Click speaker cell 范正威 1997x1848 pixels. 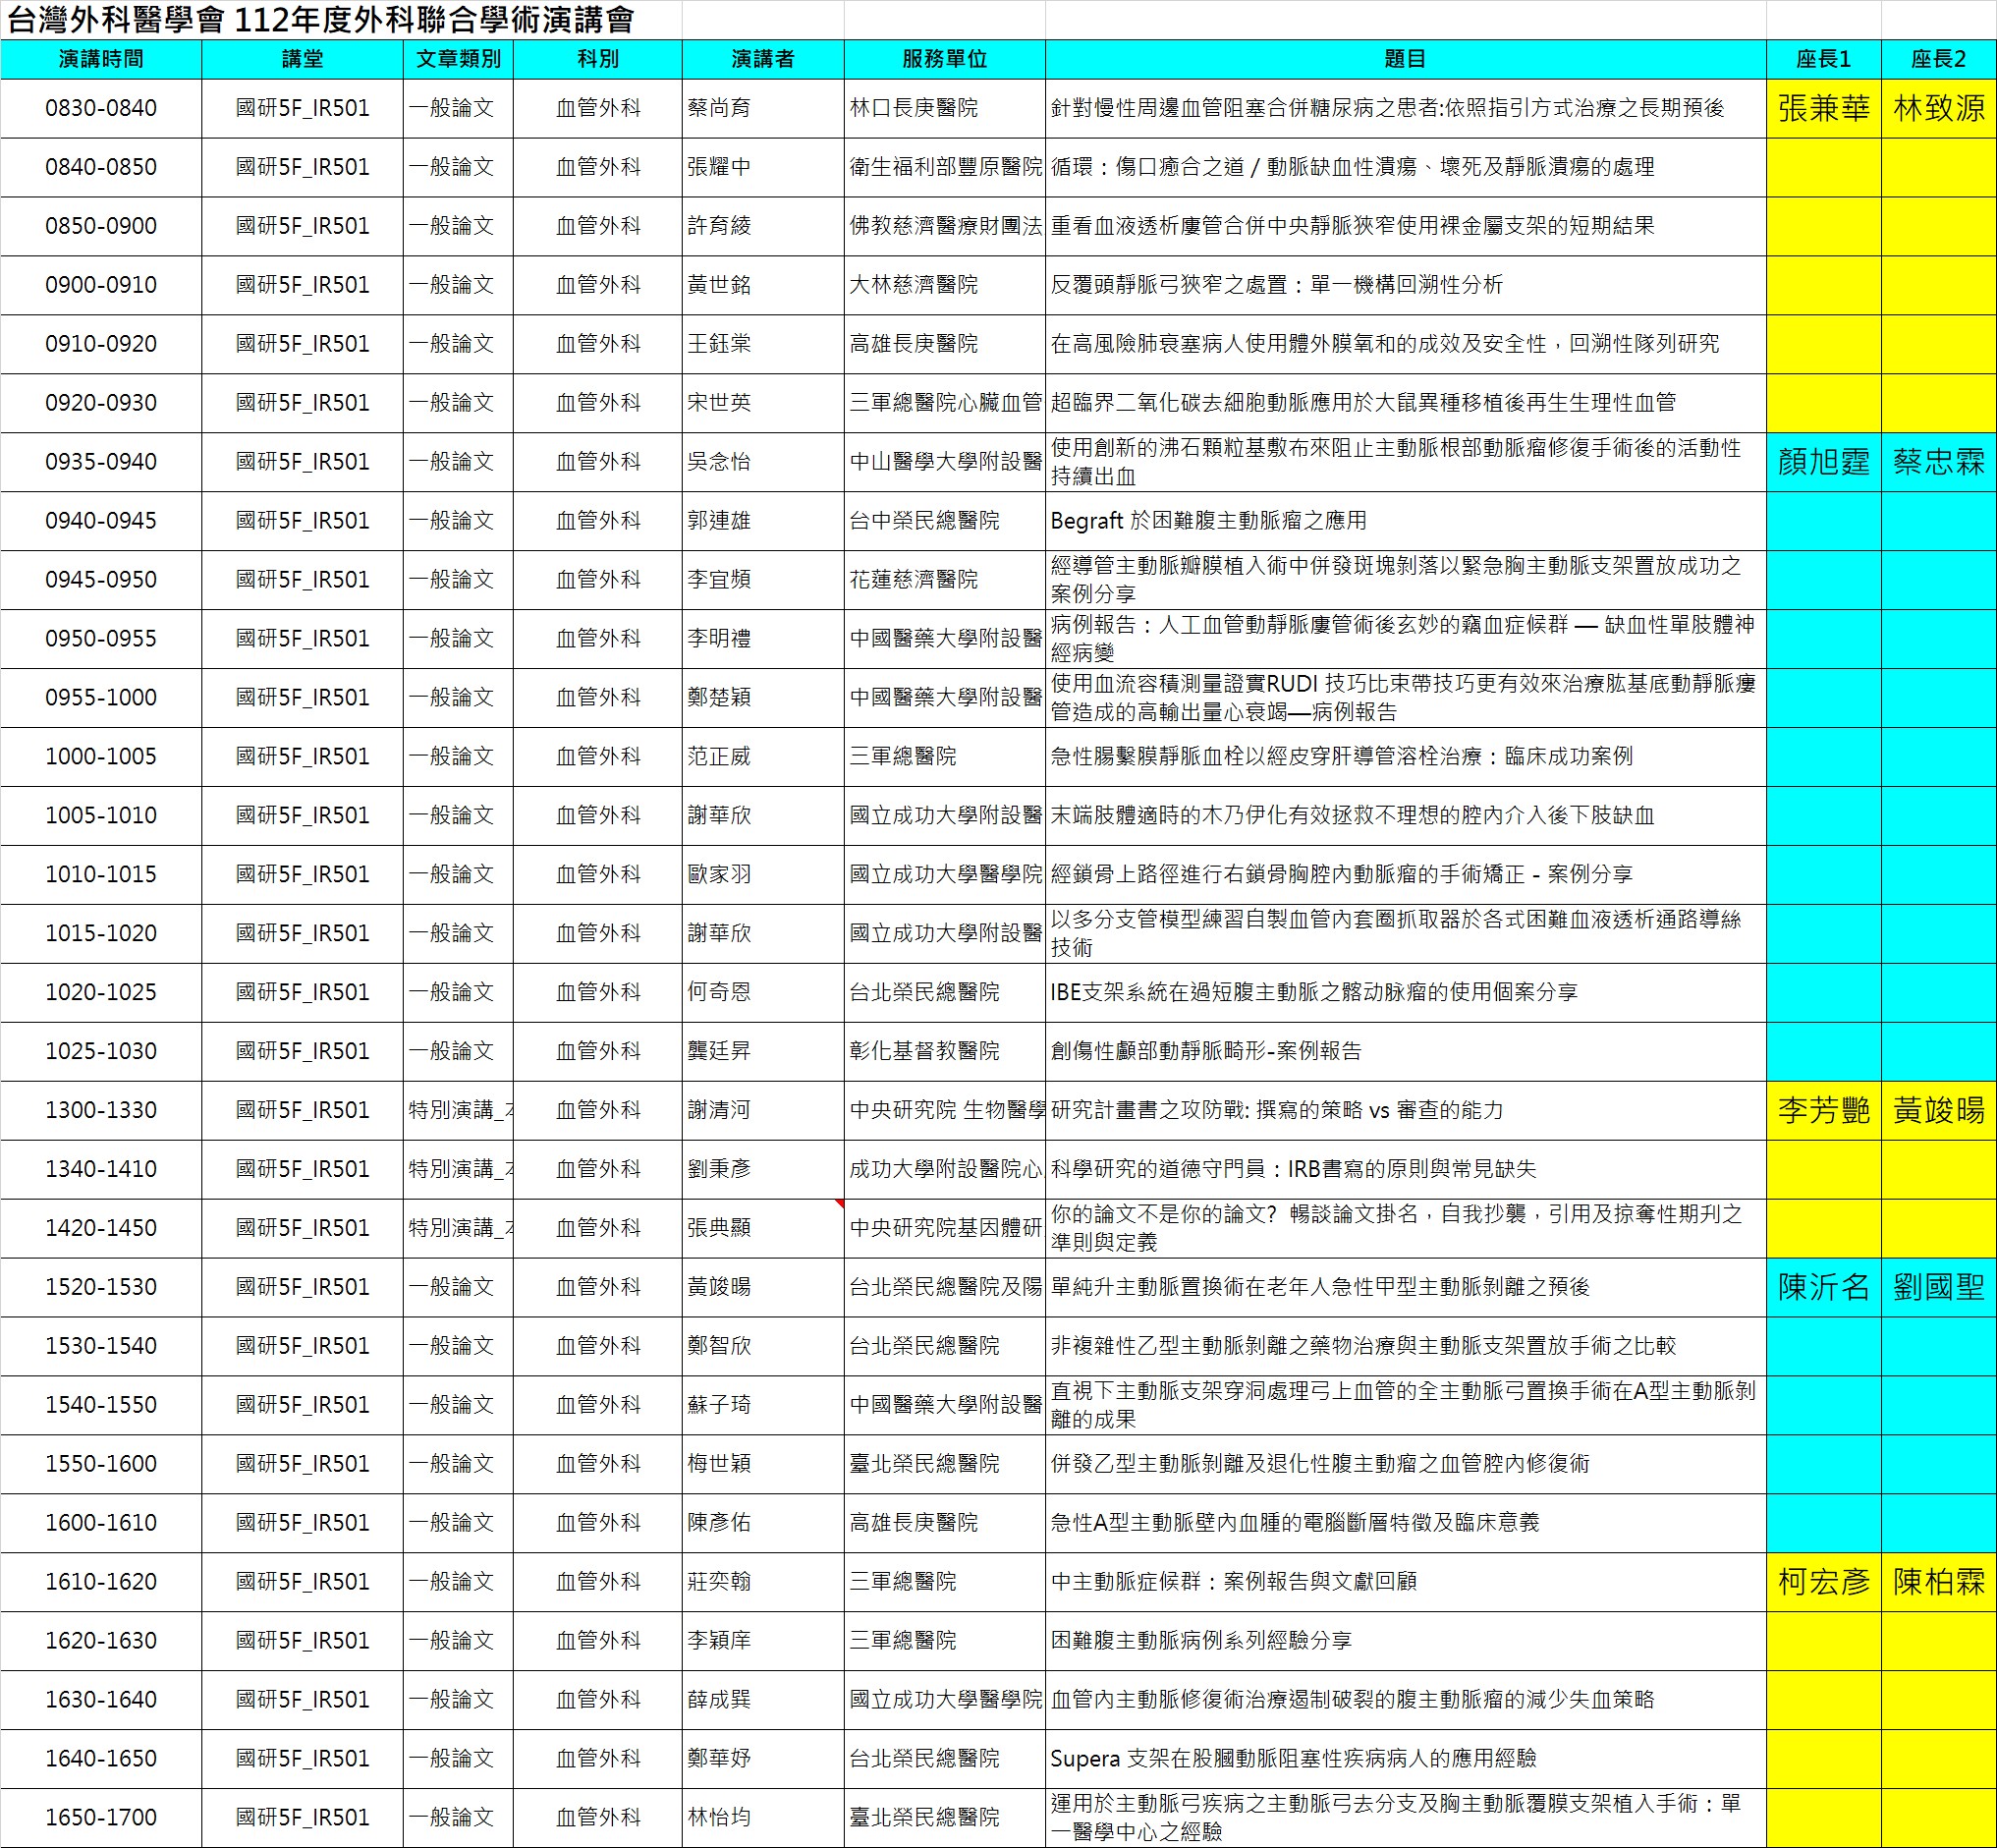pyautogui.click(x=763, y=756)
